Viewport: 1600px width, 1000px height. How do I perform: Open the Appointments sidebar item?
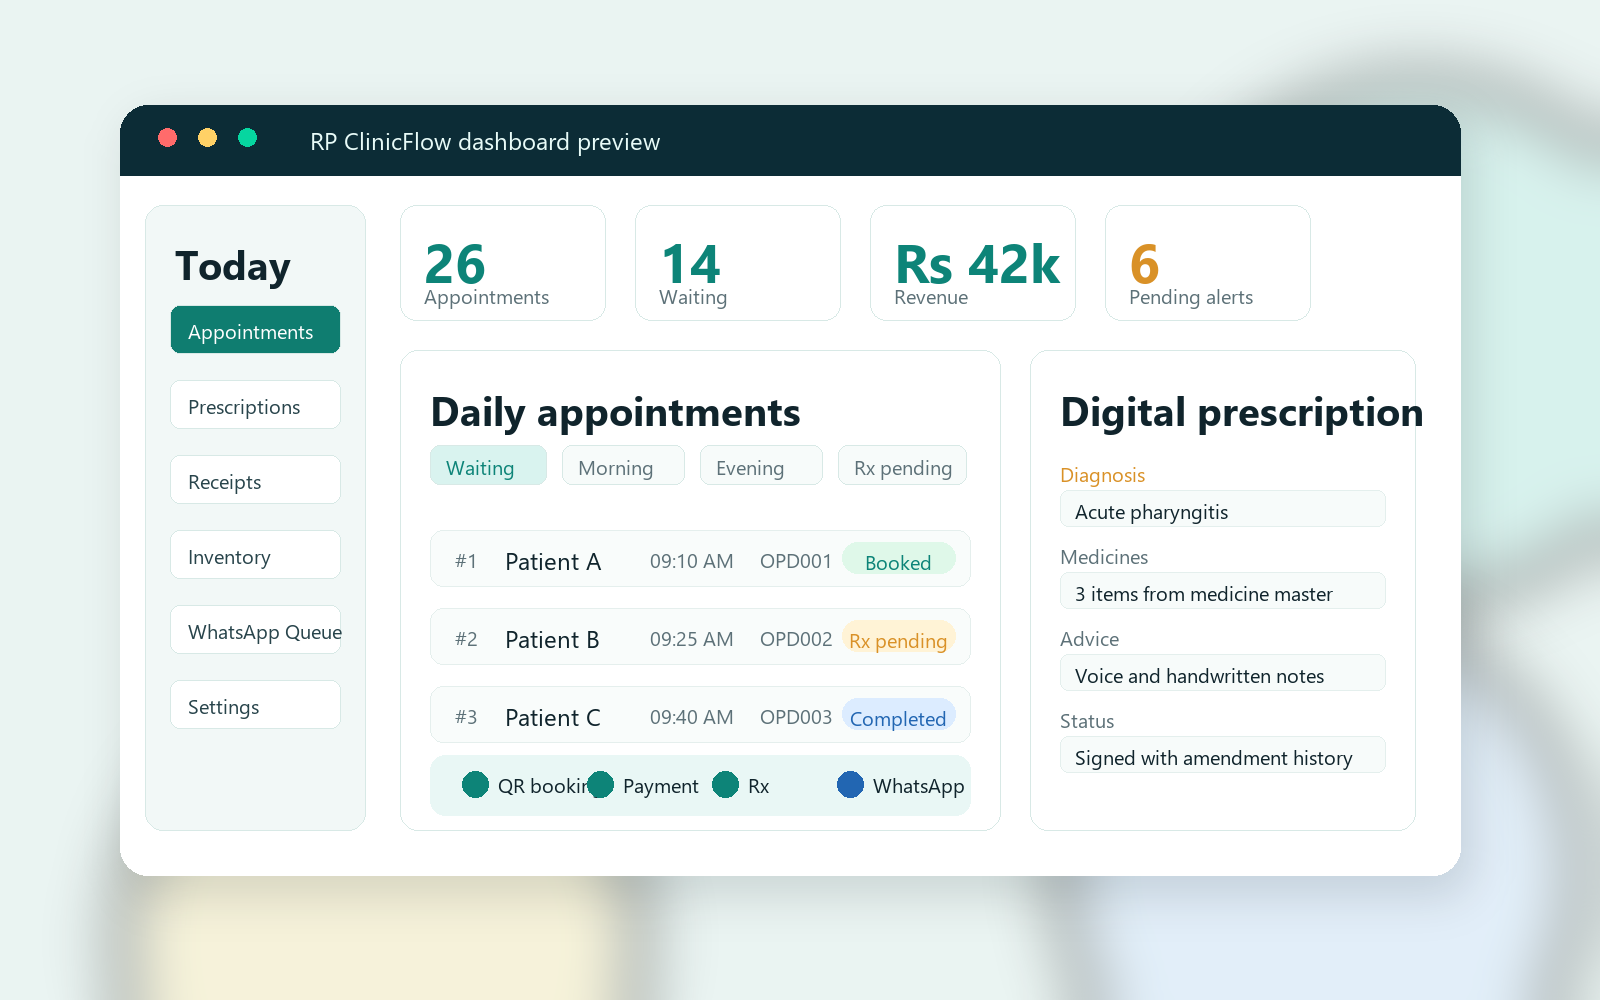[x=255, y=330]
